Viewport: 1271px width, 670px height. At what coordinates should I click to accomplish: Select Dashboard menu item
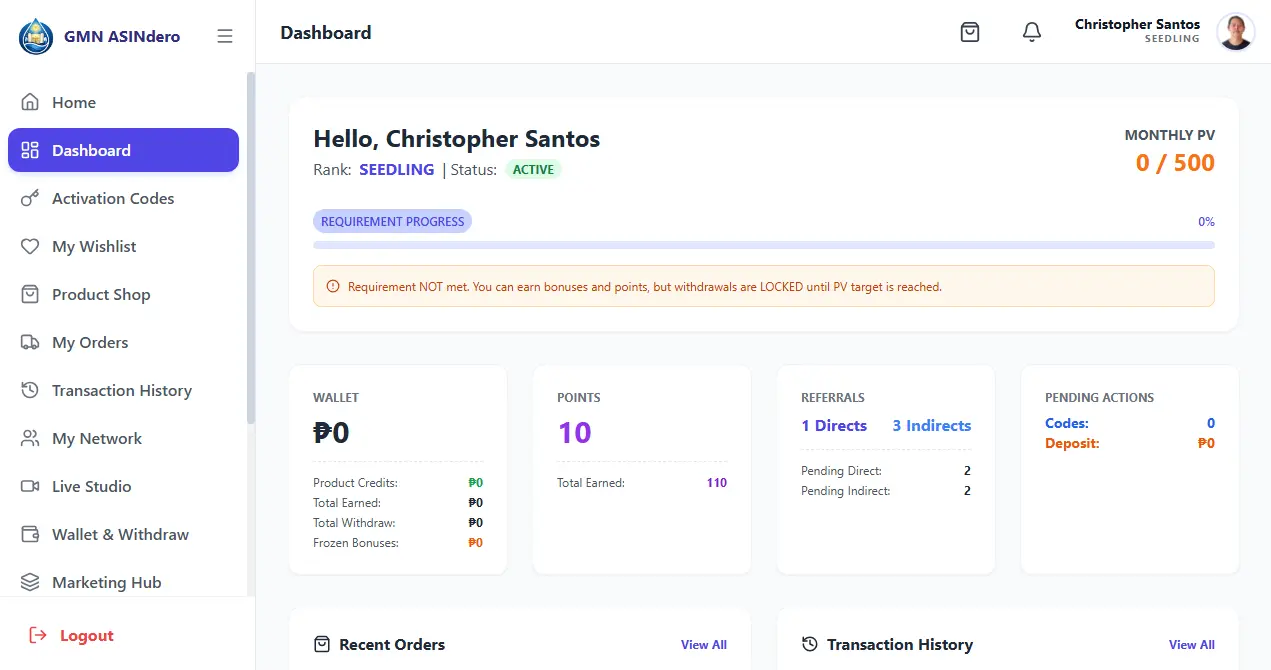123,150
